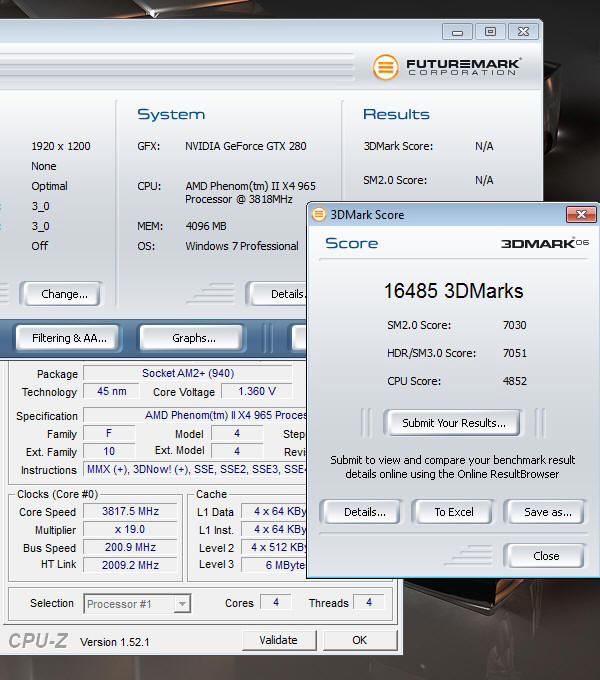The width and height of the screenshot is (600, 680).
Task: Click the 16485 3DMarks score text
Action: pyautogui.click(x=453, y=291)
